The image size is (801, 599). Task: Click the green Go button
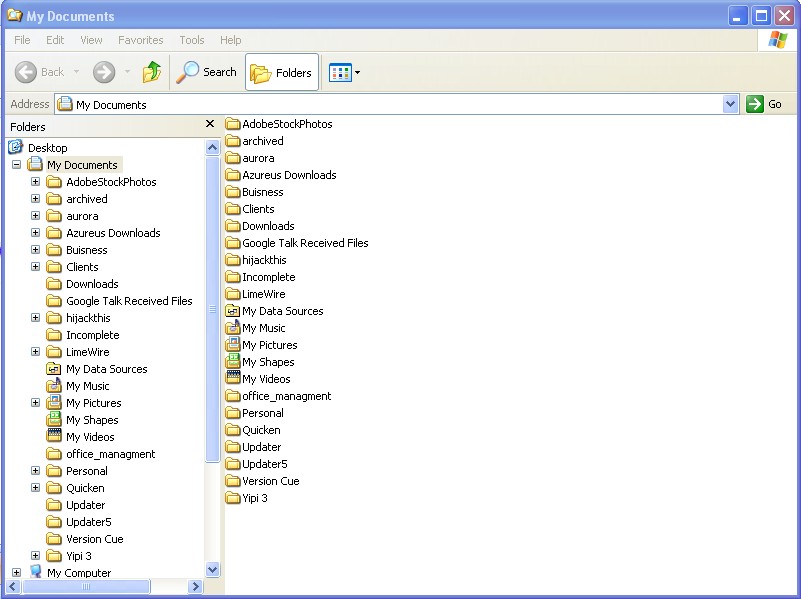[755, 103]
